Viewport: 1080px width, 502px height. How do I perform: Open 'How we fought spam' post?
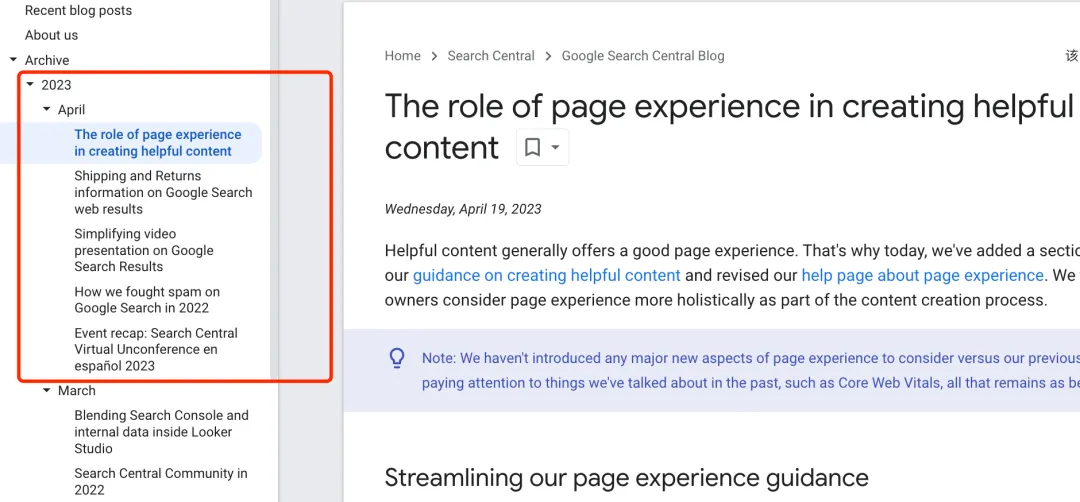[147, 300]
